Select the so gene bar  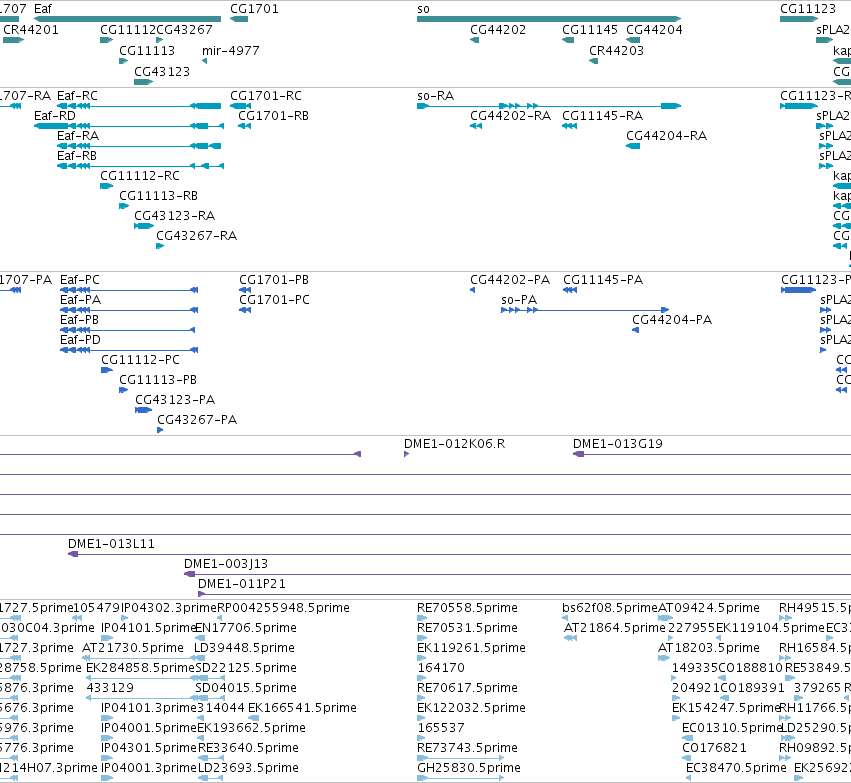click(549, 19)
